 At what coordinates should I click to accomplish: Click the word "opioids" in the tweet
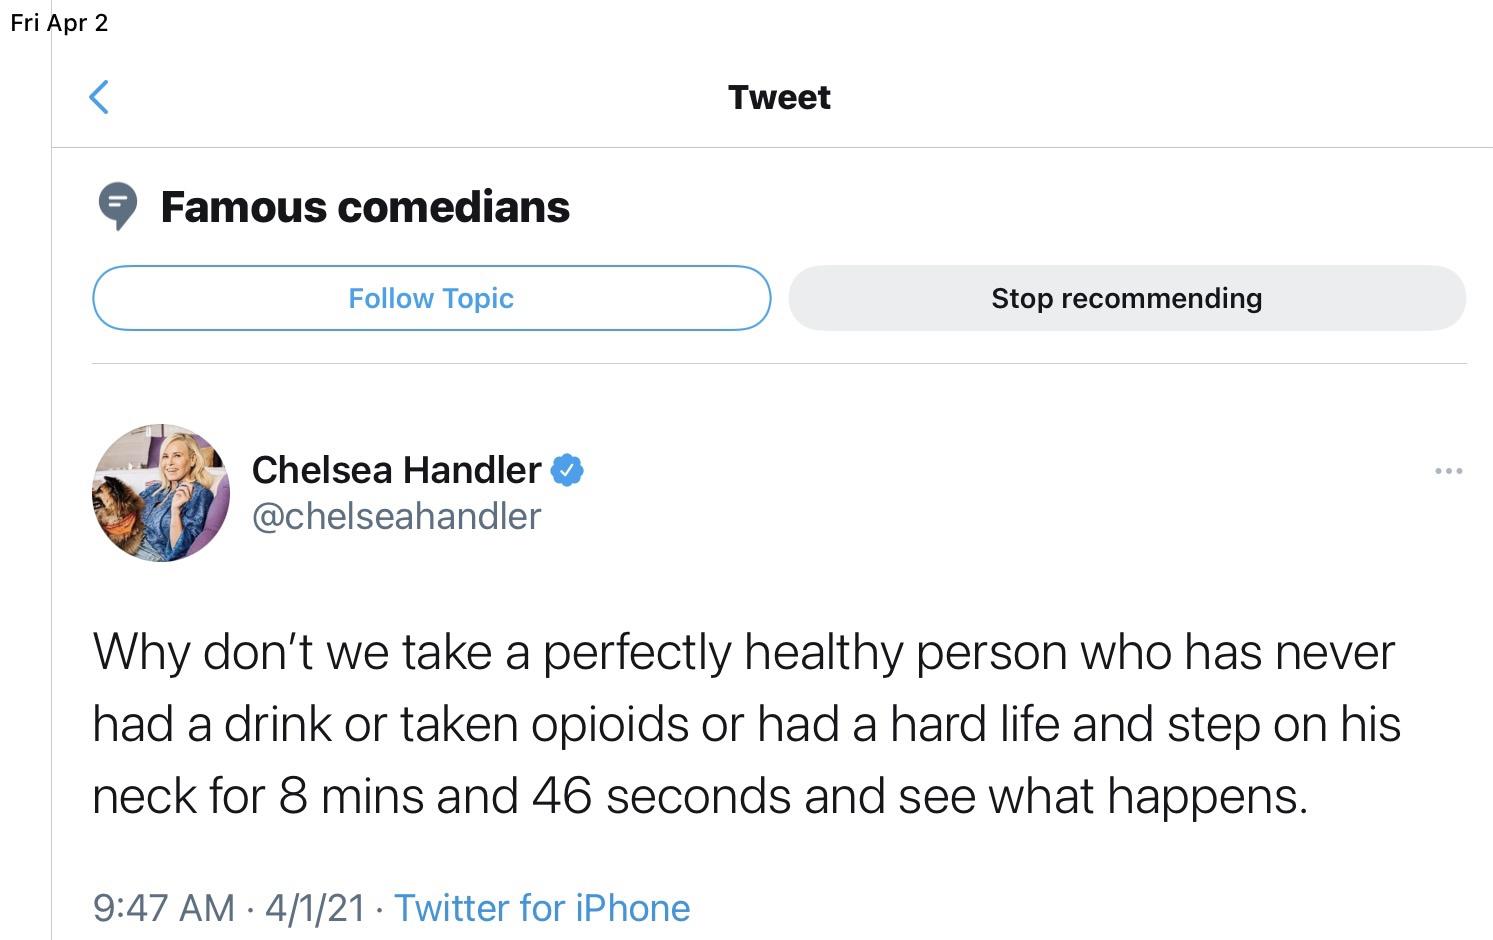click(x=609, y=724)
